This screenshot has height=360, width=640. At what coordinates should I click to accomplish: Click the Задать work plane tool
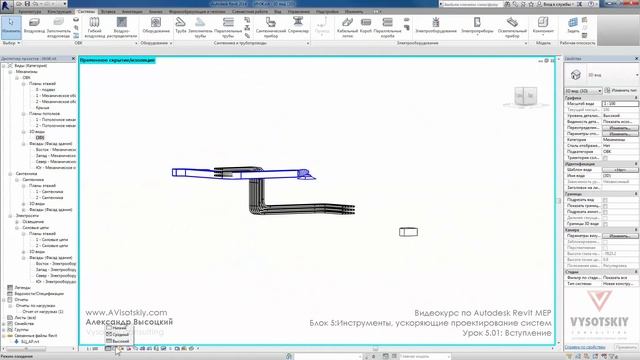click(x=573, y=25)
